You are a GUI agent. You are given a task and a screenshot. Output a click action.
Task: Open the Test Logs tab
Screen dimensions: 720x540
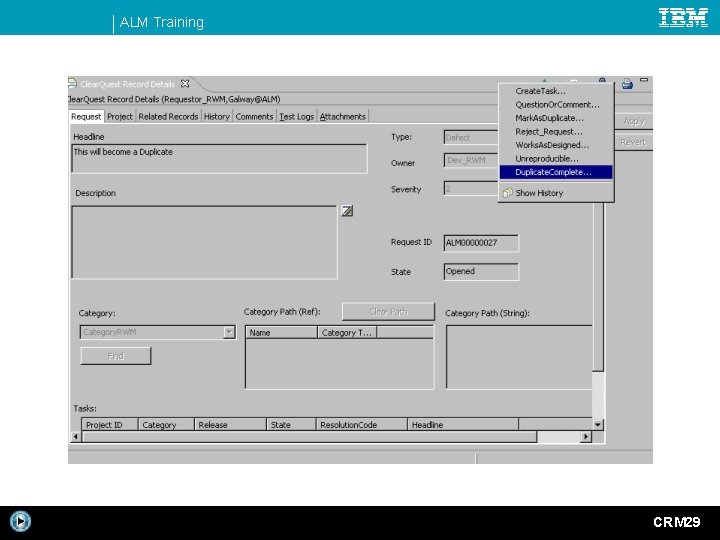[x=297, y=117]
